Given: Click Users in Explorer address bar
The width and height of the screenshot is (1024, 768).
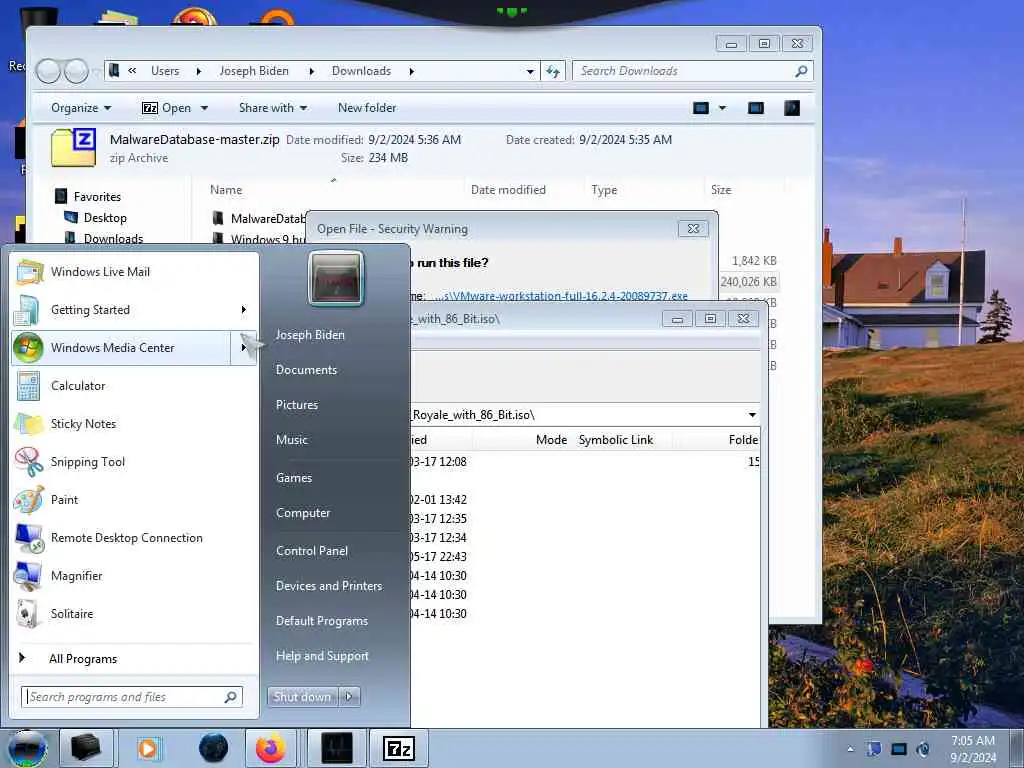Looking at the screenshot, I should coord(165,71).
